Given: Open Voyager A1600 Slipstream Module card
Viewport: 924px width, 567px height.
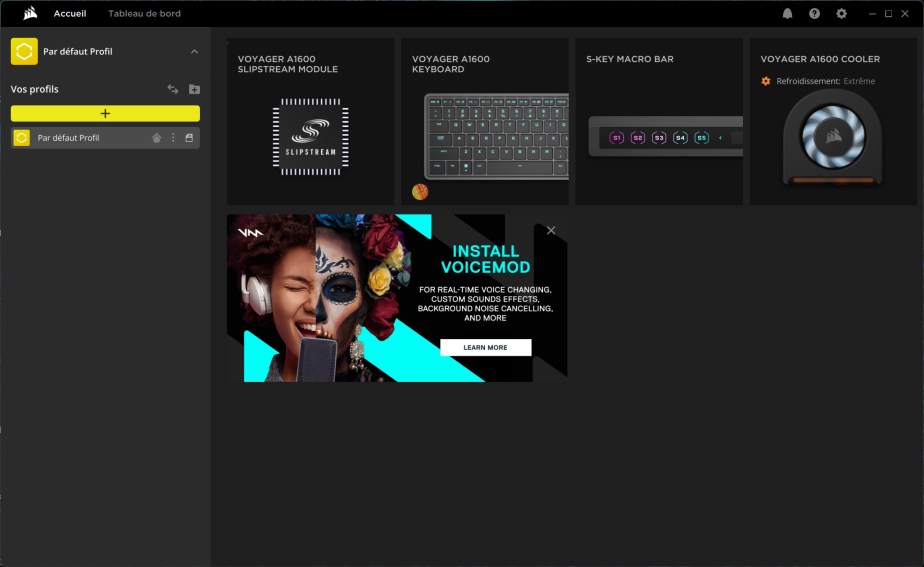Looking at the screenshot, I should (x=311, y=122).
